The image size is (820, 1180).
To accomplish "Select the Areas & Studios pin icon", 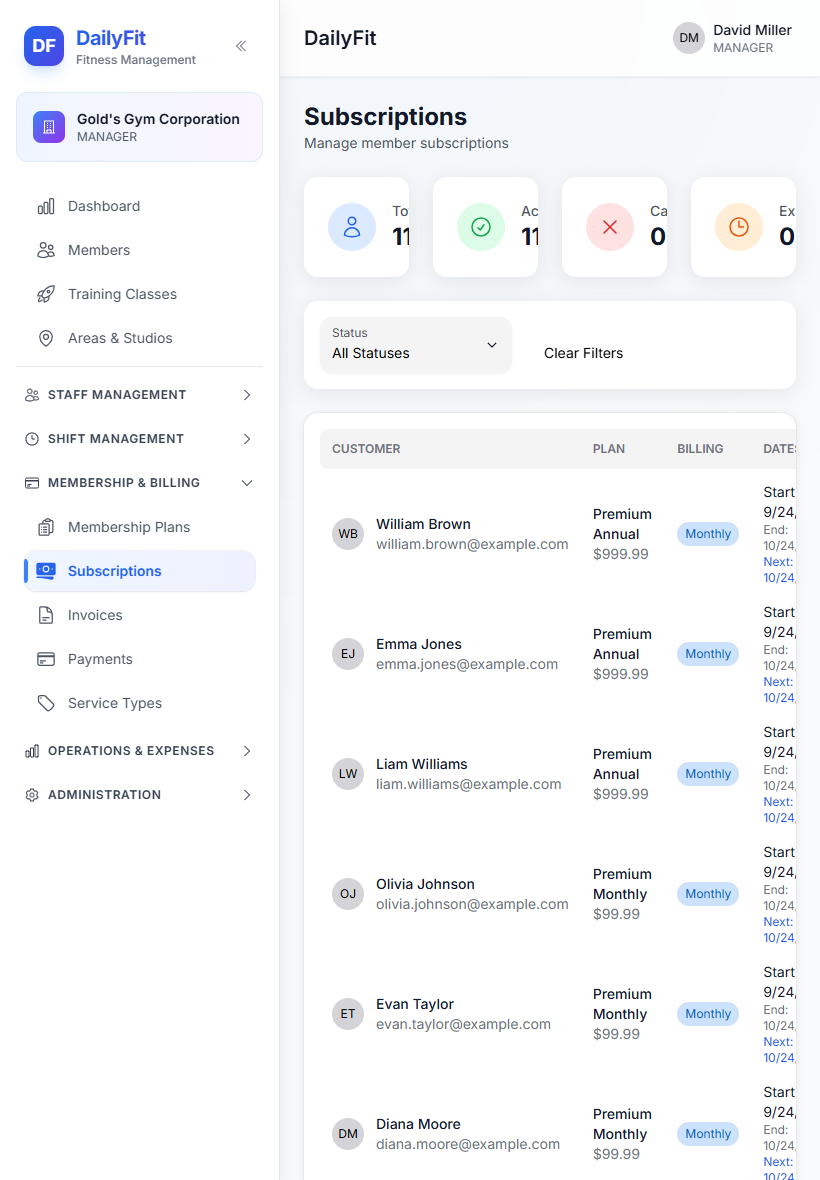I will pyautogui.click(x=46, y=339).
